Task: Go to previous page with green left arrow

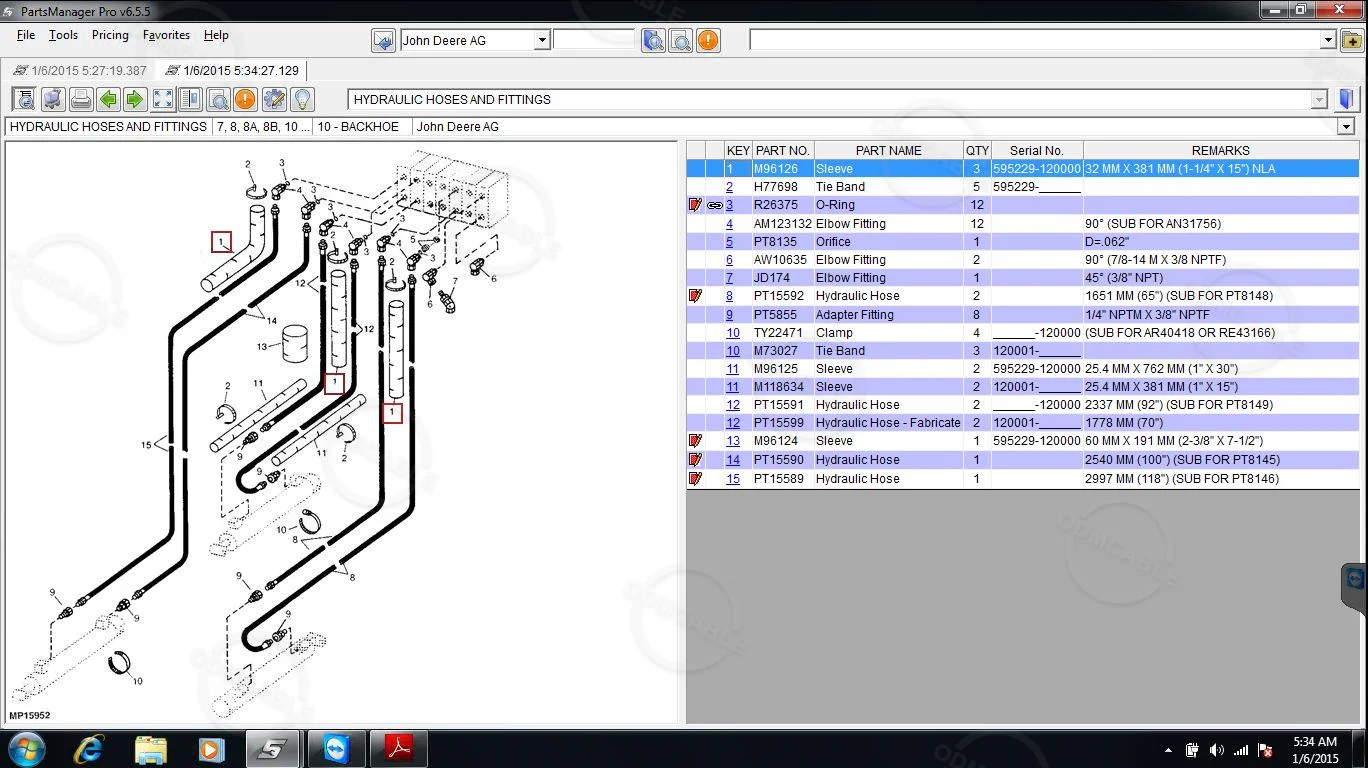Action: (108, 99)
